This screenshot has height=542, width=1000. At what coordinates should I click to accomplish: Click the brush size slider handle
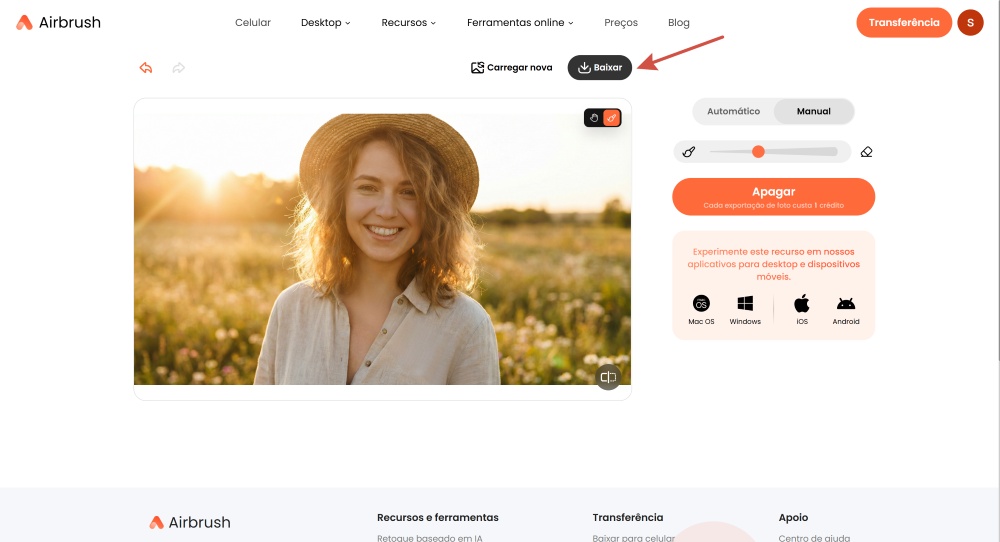758,152
